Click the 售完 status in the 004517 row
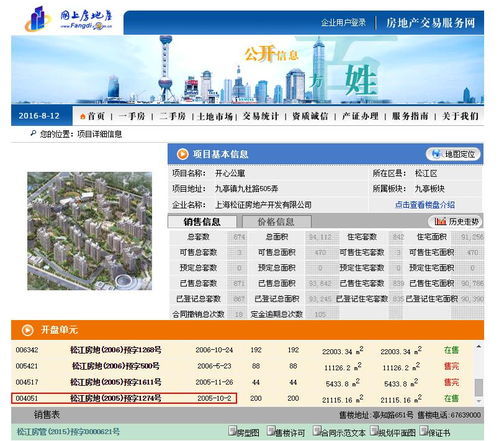The height and width of the screenshot is (441, 499). (452, 382)
